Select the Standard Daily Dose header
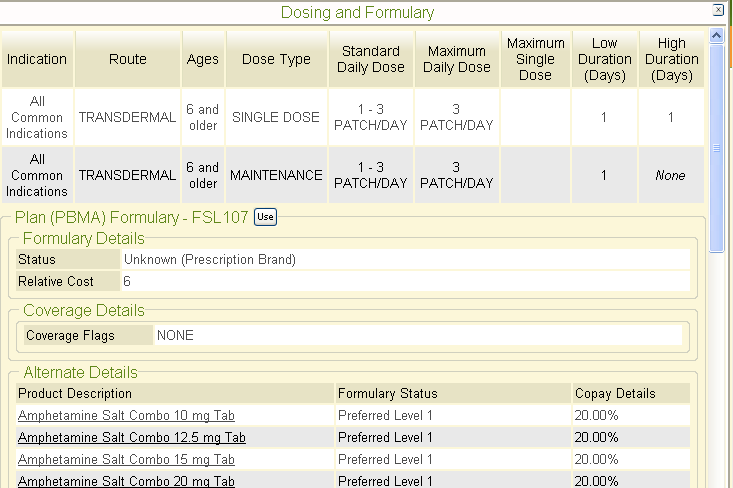The height and width of the screenshot is (488, 733). tap(371, 59)
